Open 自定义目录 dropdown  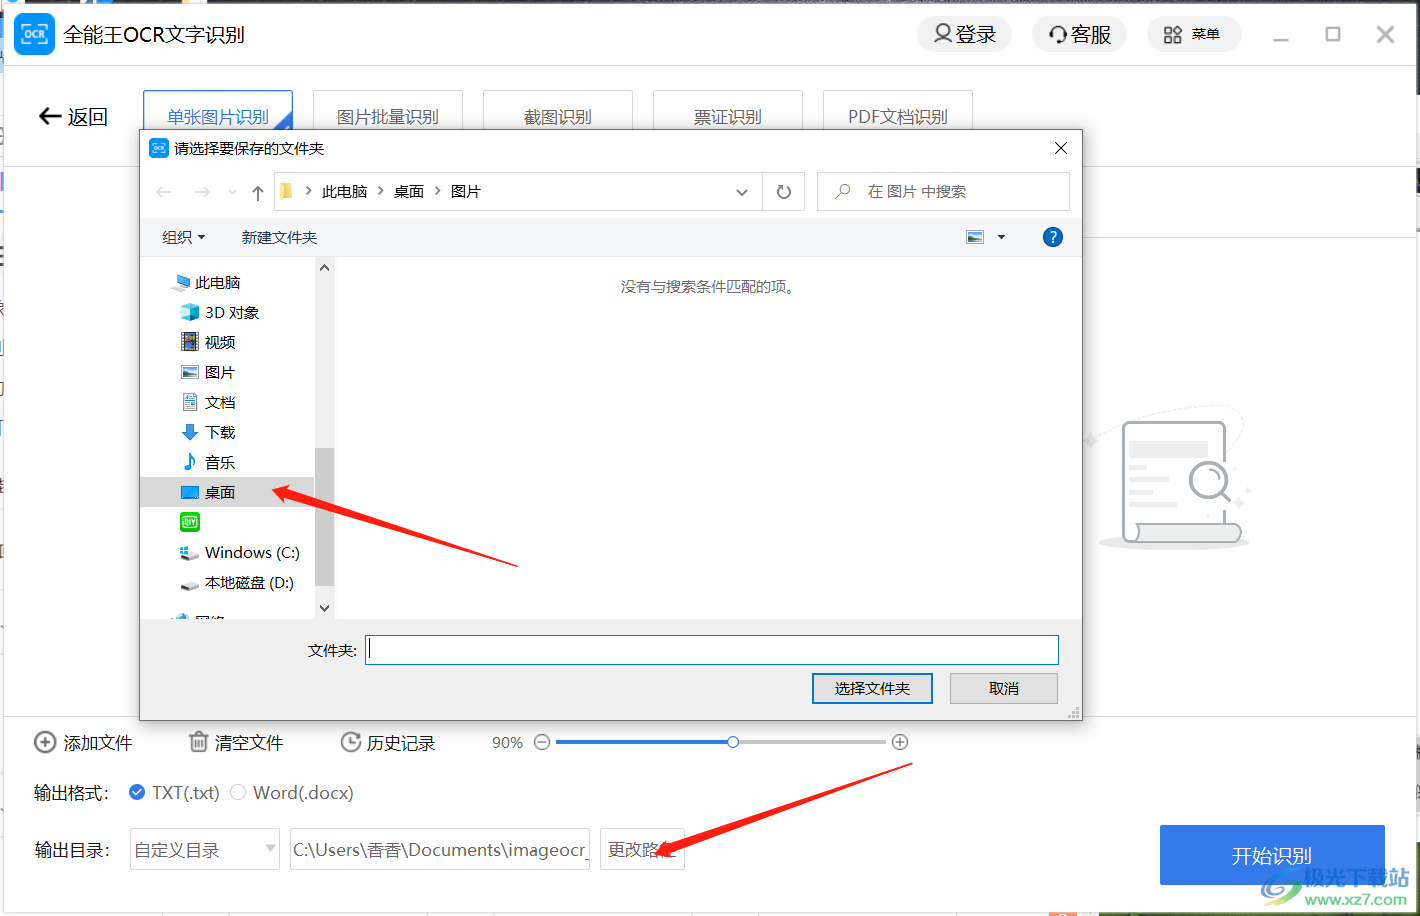[205, 849]
